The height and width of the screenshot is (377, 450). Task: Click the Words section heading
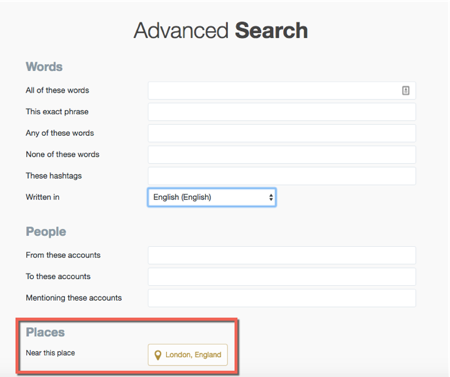pyautogui.click(x=44, y=67)
